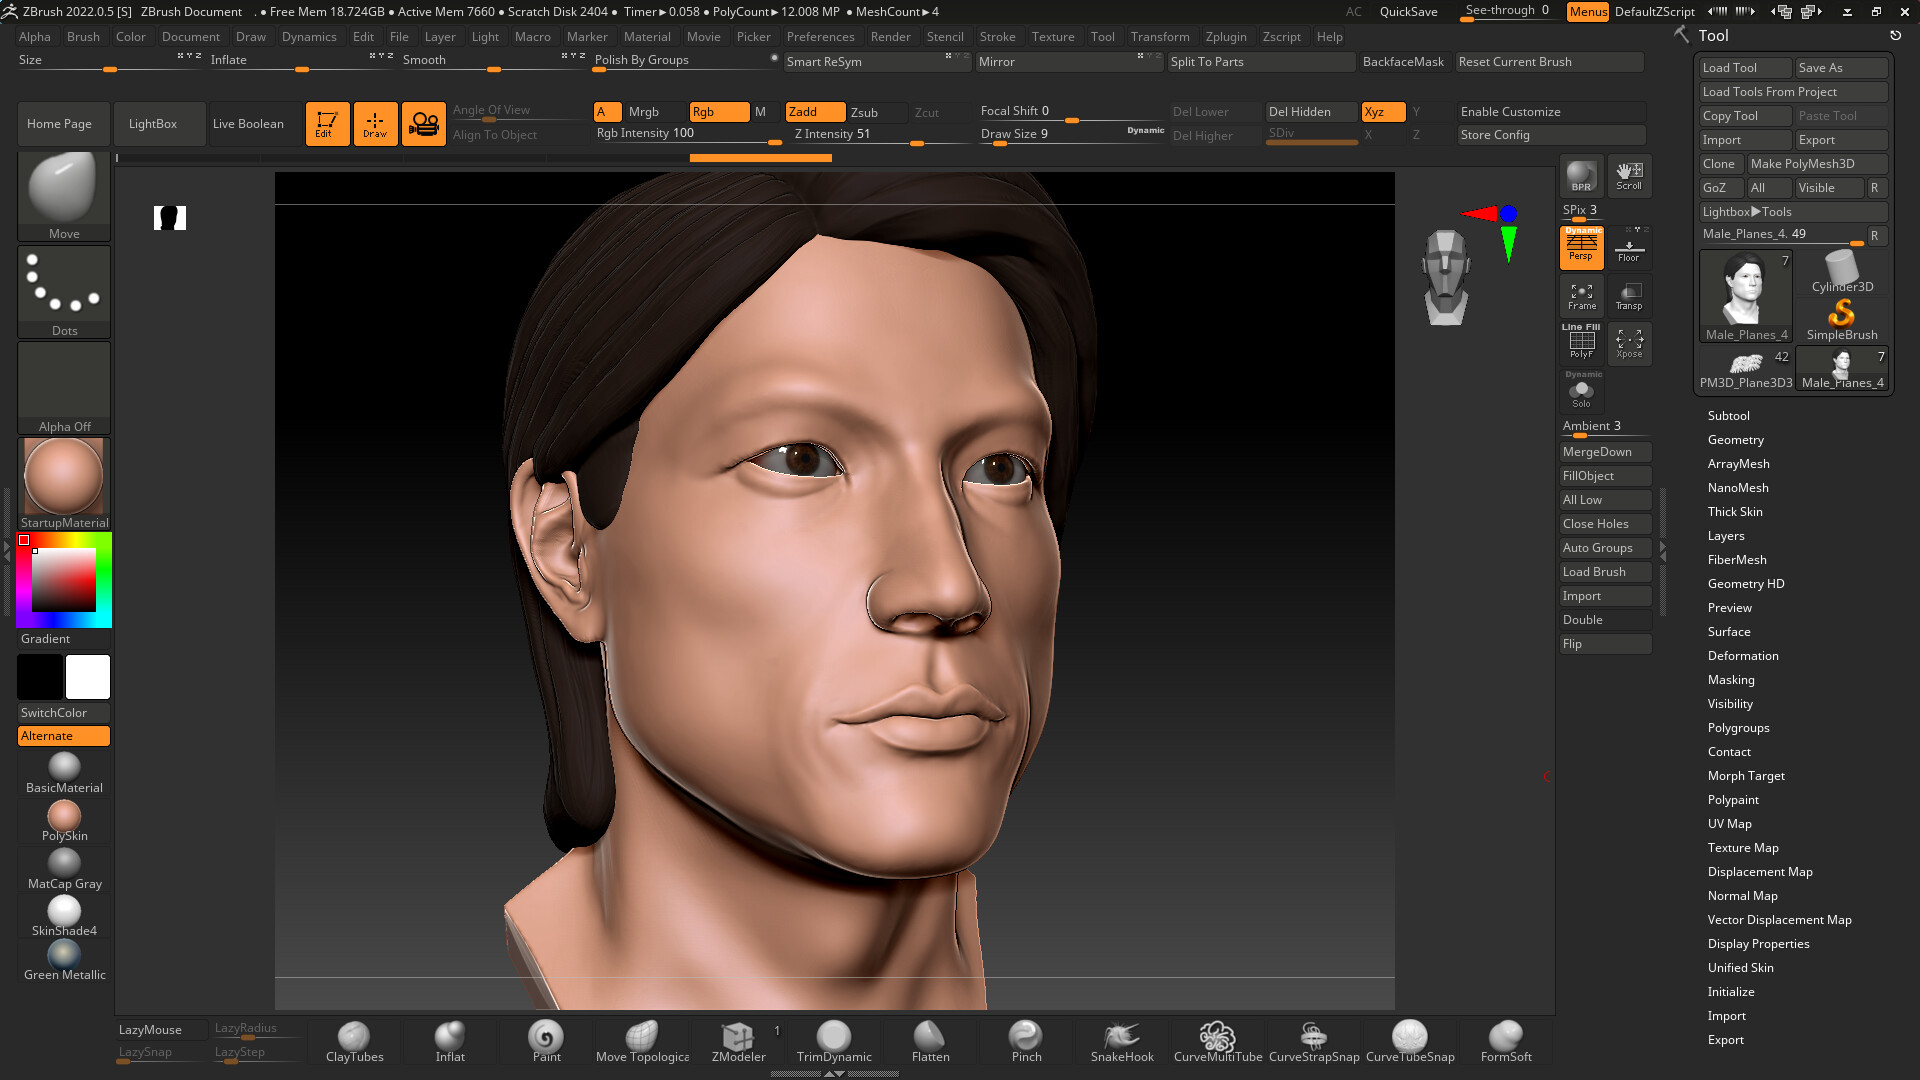Click the BPR render icon
Viewport: 1920px width, 1080px height.
(1581, 175)
